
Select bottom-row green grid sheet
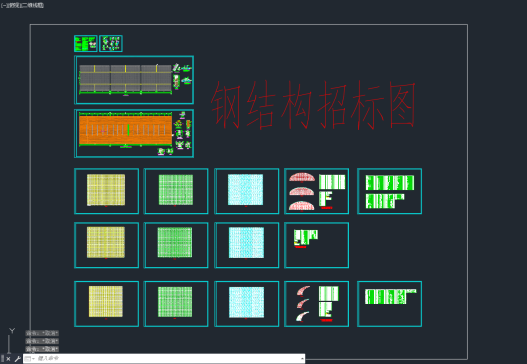176,304
